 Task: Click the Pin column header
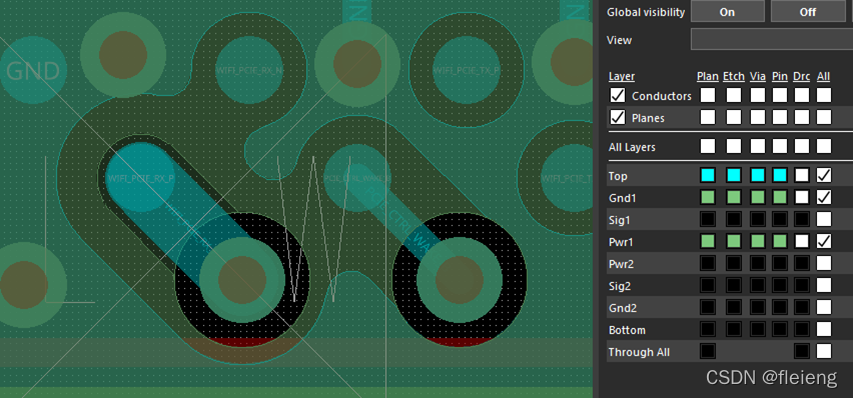tap(780, 77)
